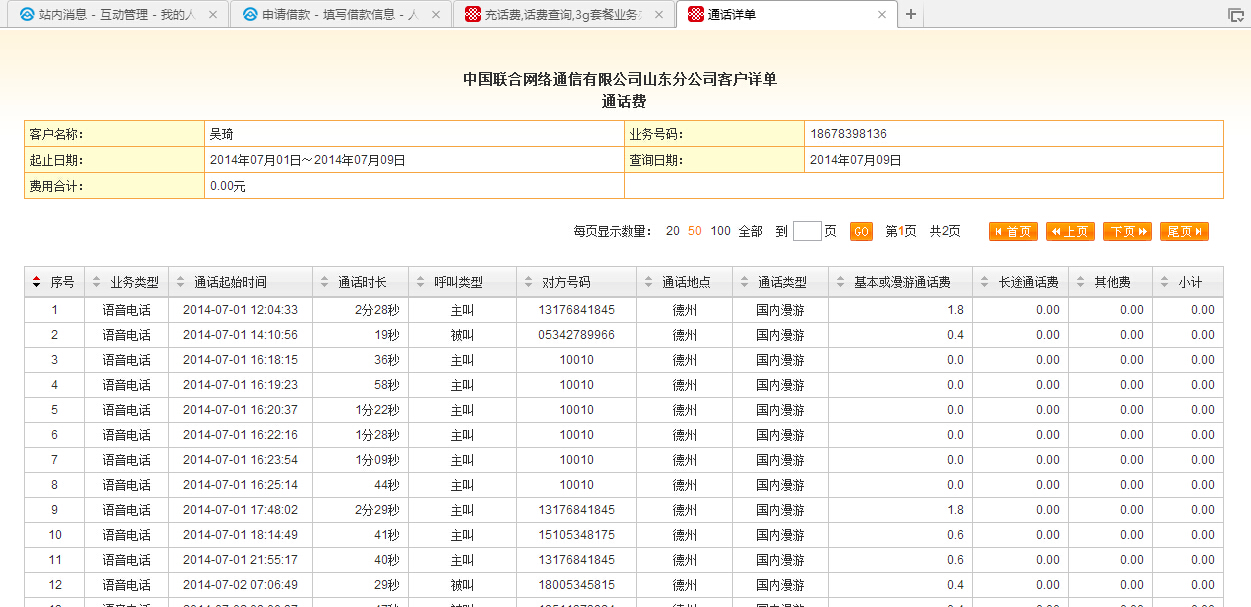The image size is (1251, 607).
Task: Open a new browser tab with plus icon
Action: tap(910, 15)
